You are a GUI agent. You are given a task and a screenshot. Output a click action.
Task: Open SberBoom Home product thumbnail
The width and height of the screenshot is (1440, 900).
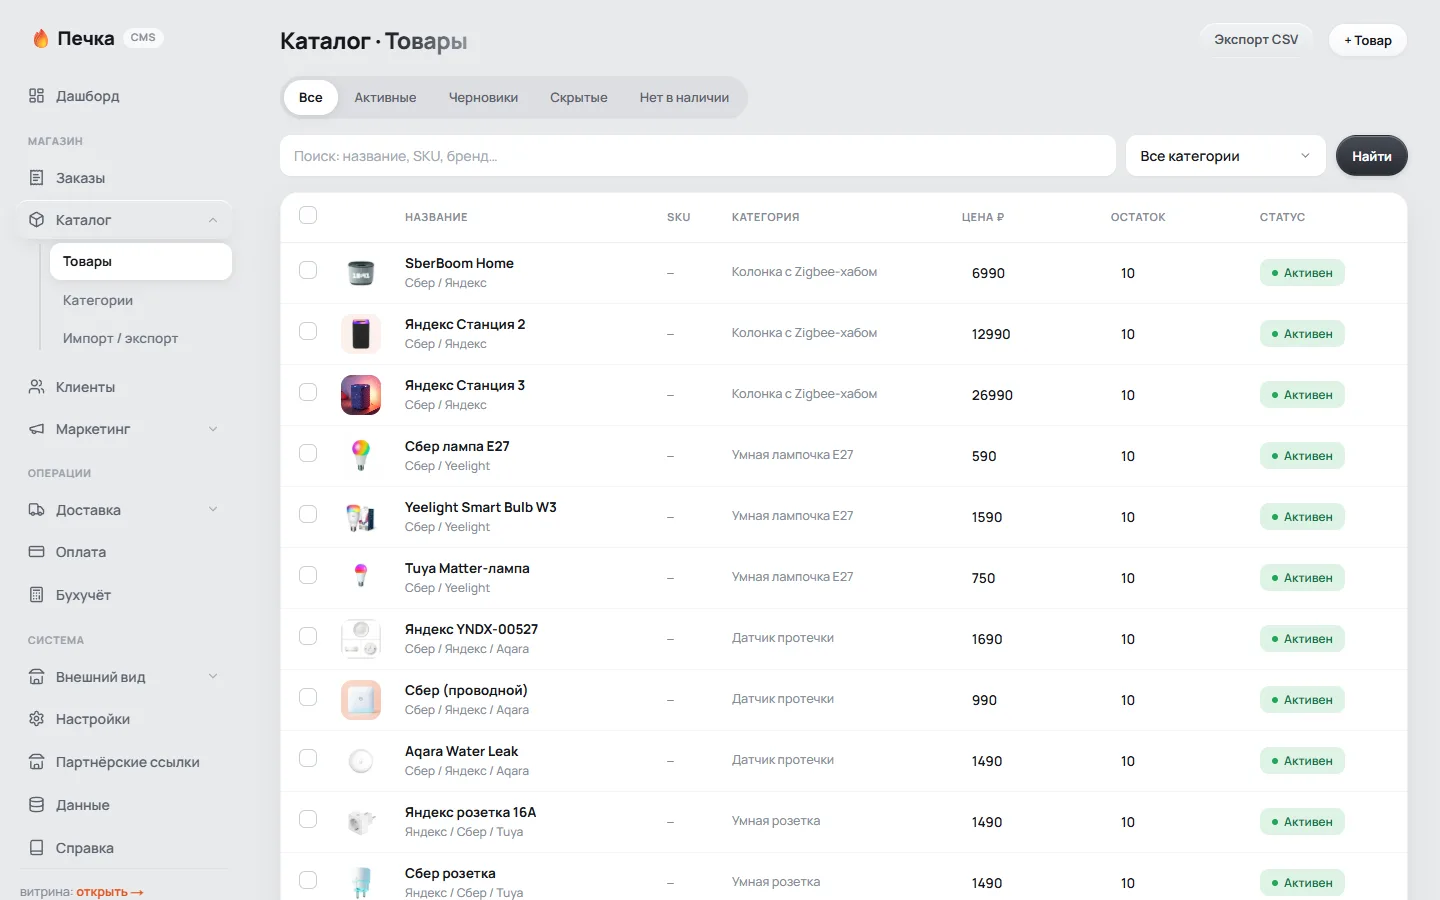pyautogui.click(x=361, y=273)
